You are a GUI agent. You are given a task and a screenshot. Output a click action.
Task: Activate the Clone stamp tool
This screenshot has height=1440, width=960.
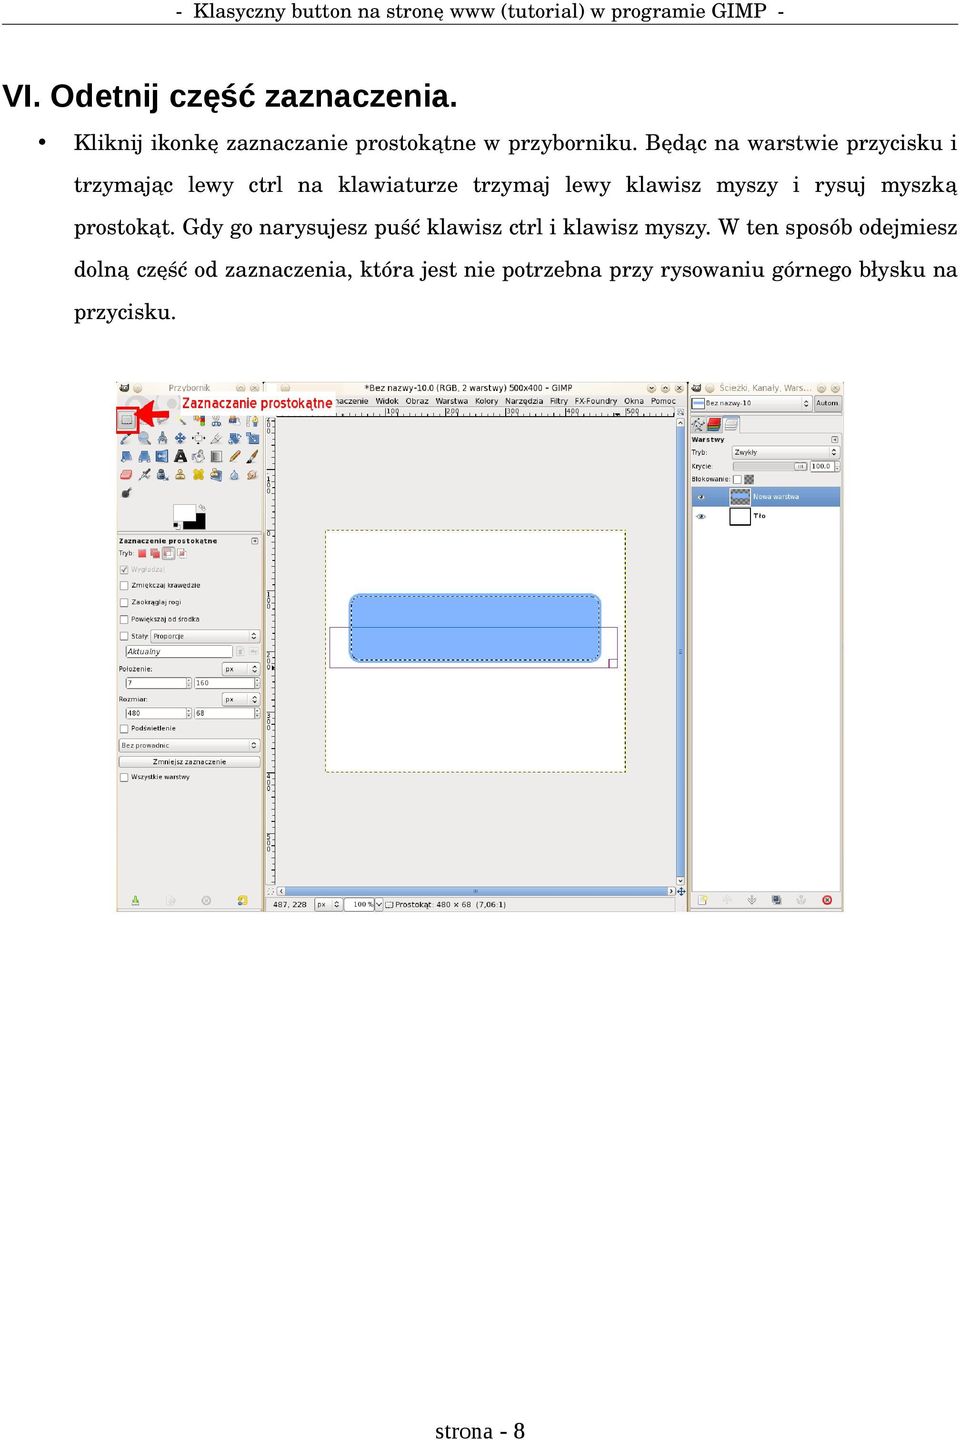[180, 475]
